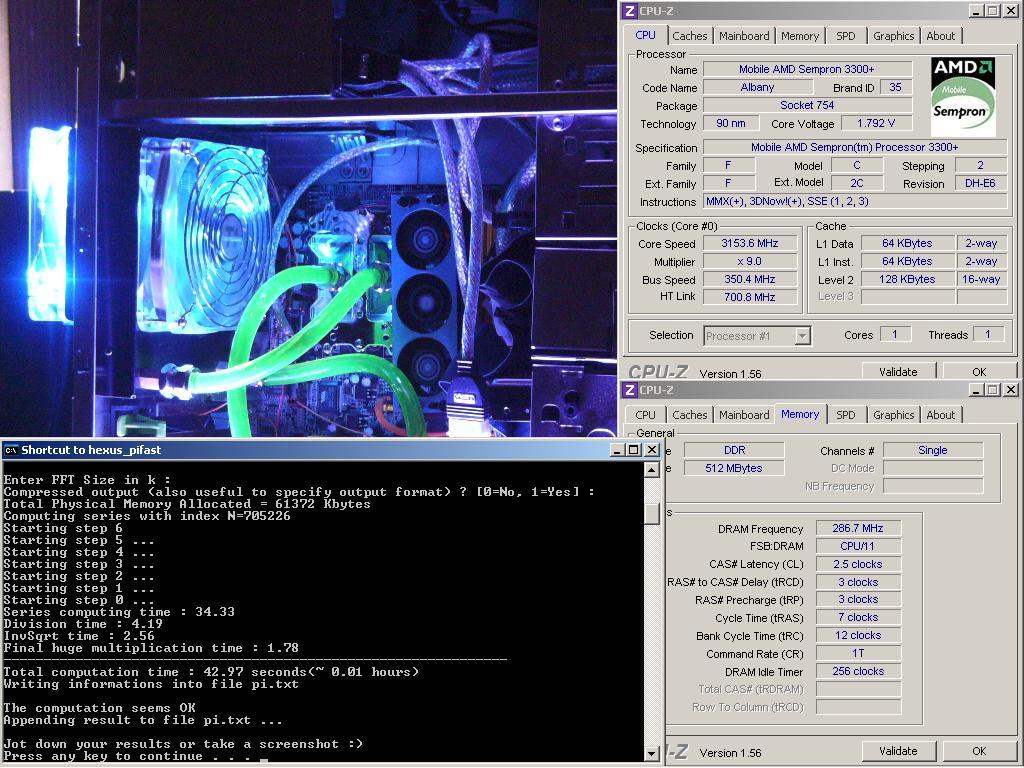Open the SPD tab in the top CPU-Z window

[x=846, y=36]
